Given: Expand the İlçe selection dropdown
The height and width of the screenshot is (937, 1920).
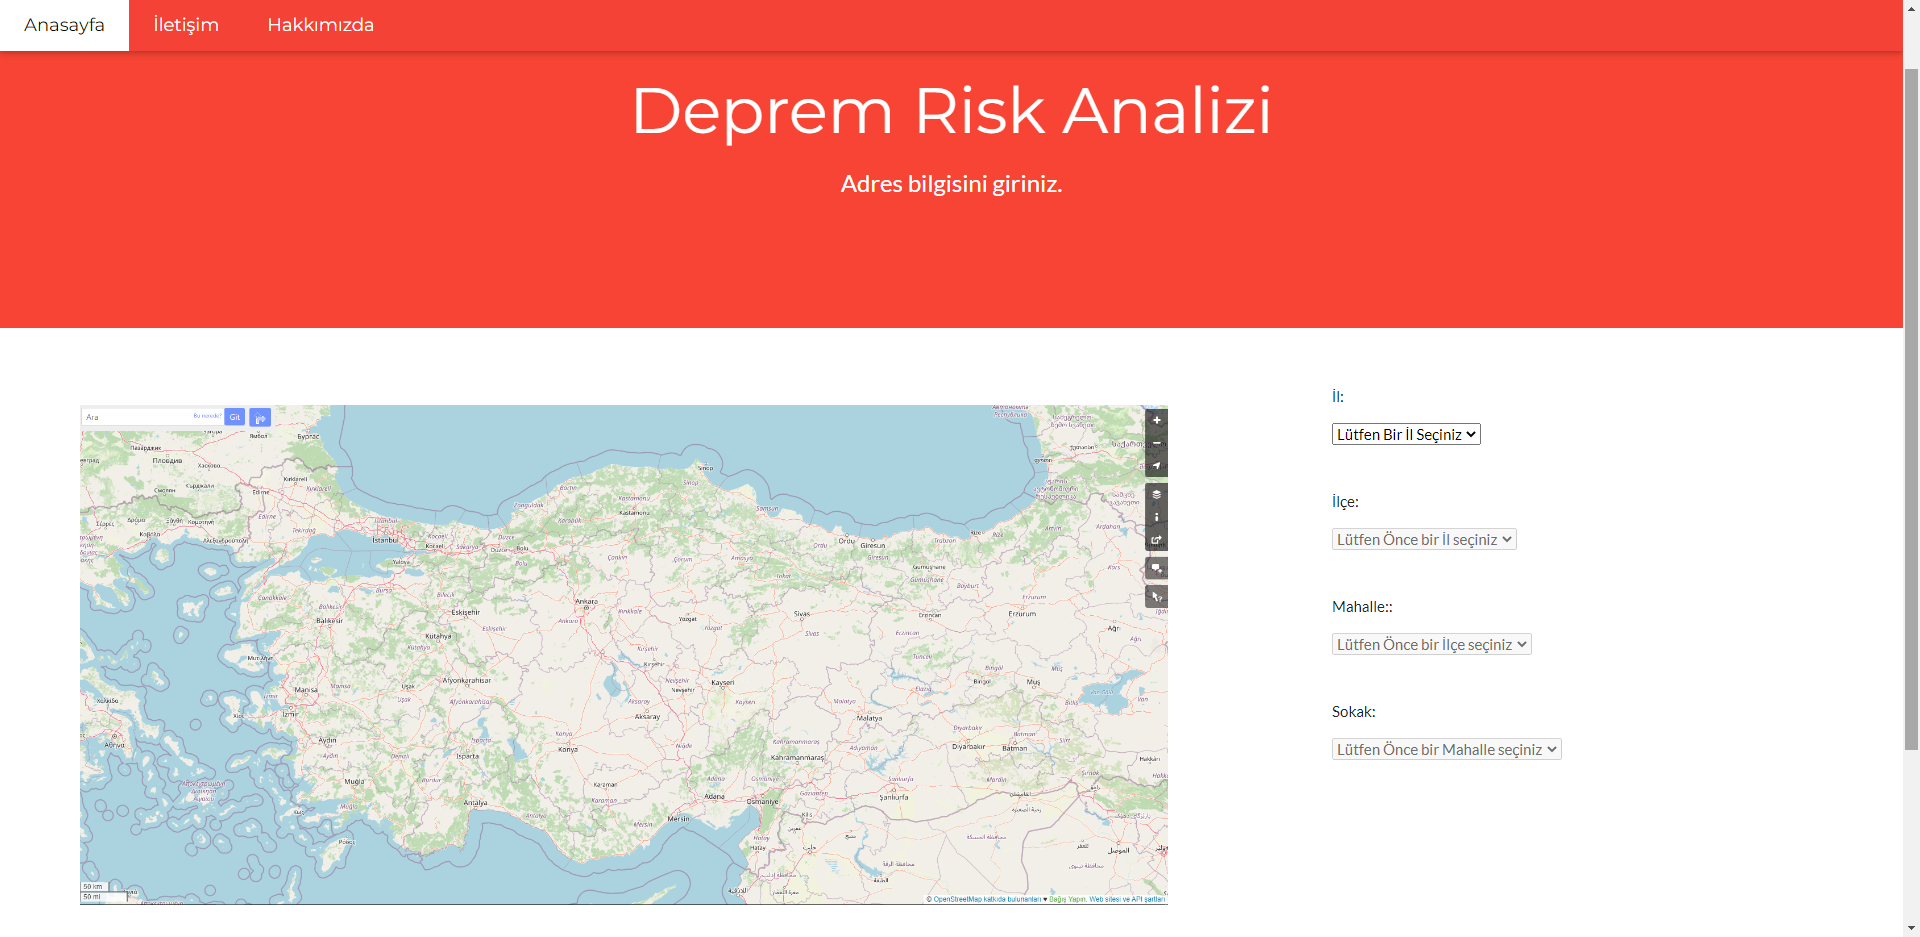Looking at the screenshot, I should [1424, 538].
